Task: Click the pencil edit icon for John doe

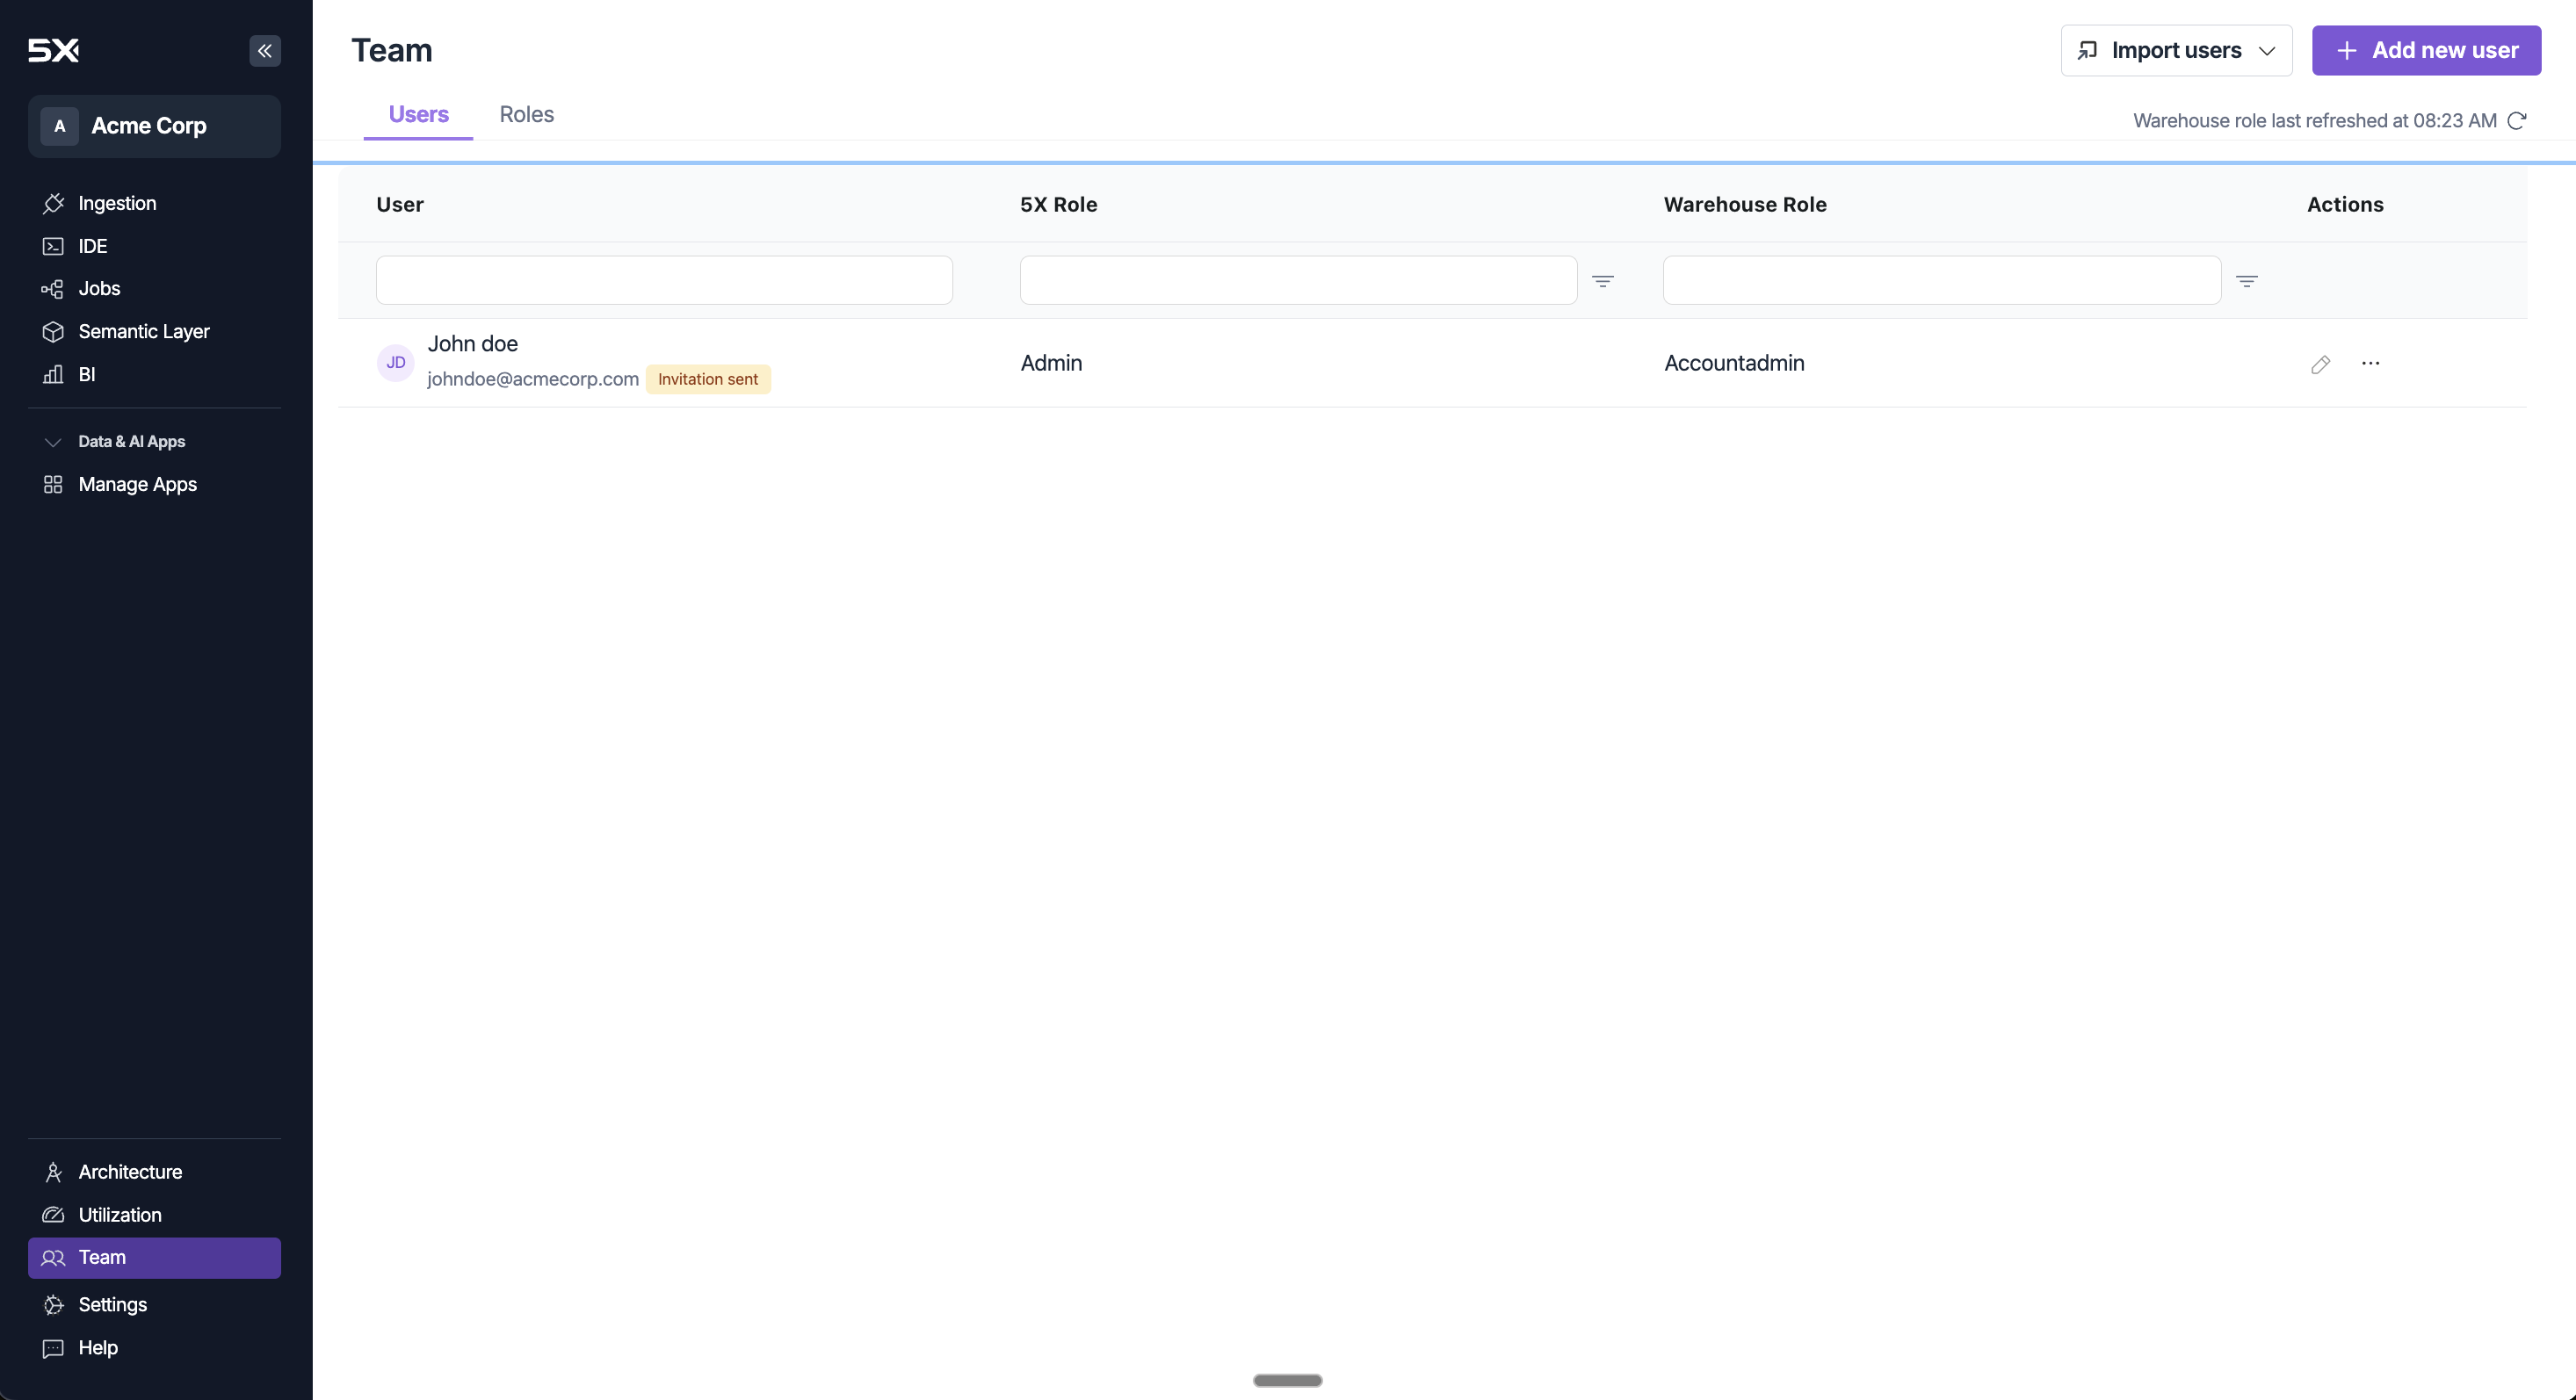Action: coord(2320,364)
